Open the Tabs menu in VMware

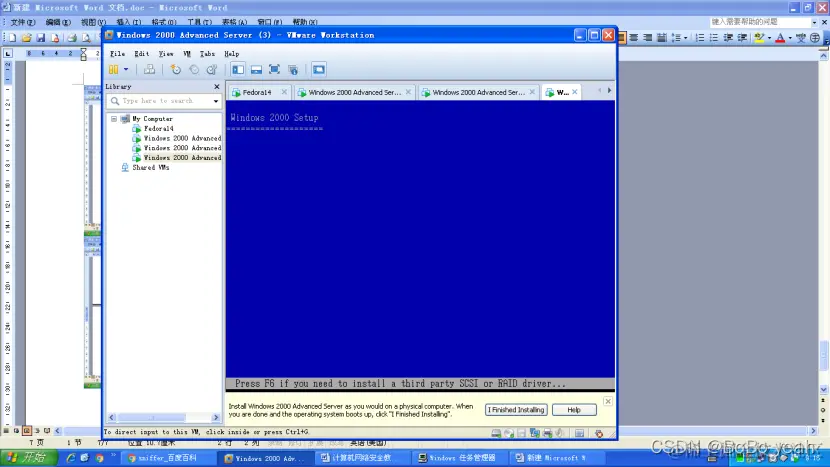[x=207, y=53]
